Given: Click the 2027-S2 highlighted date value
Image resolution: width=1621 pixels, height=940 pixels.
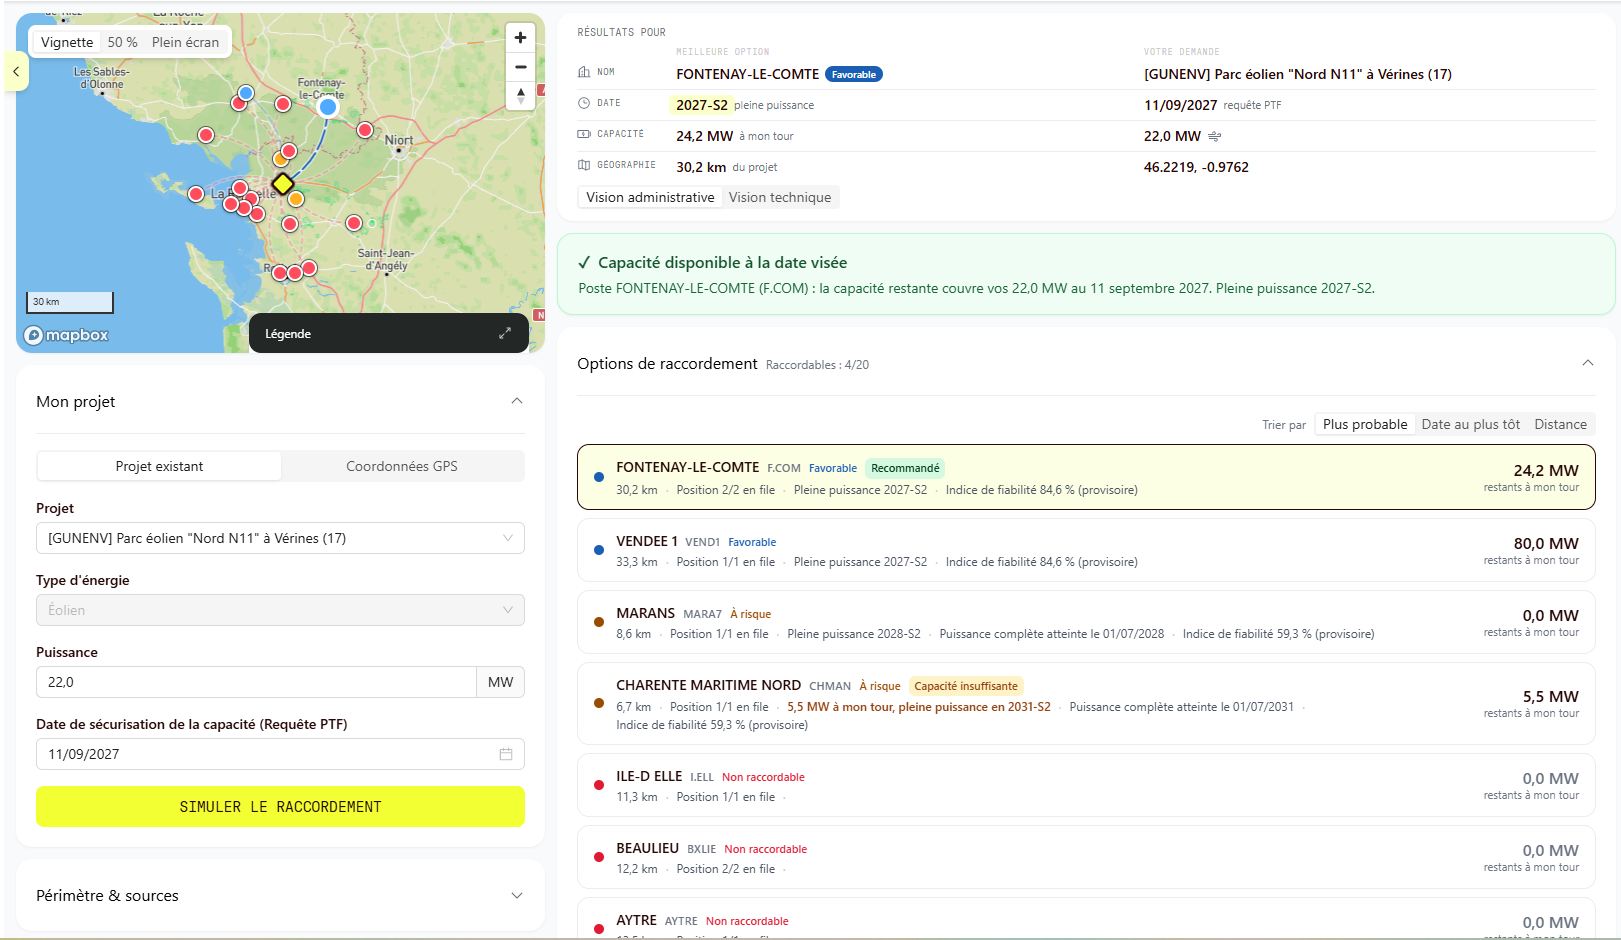Looking at the screenshot, I should (x=702, y=105).
